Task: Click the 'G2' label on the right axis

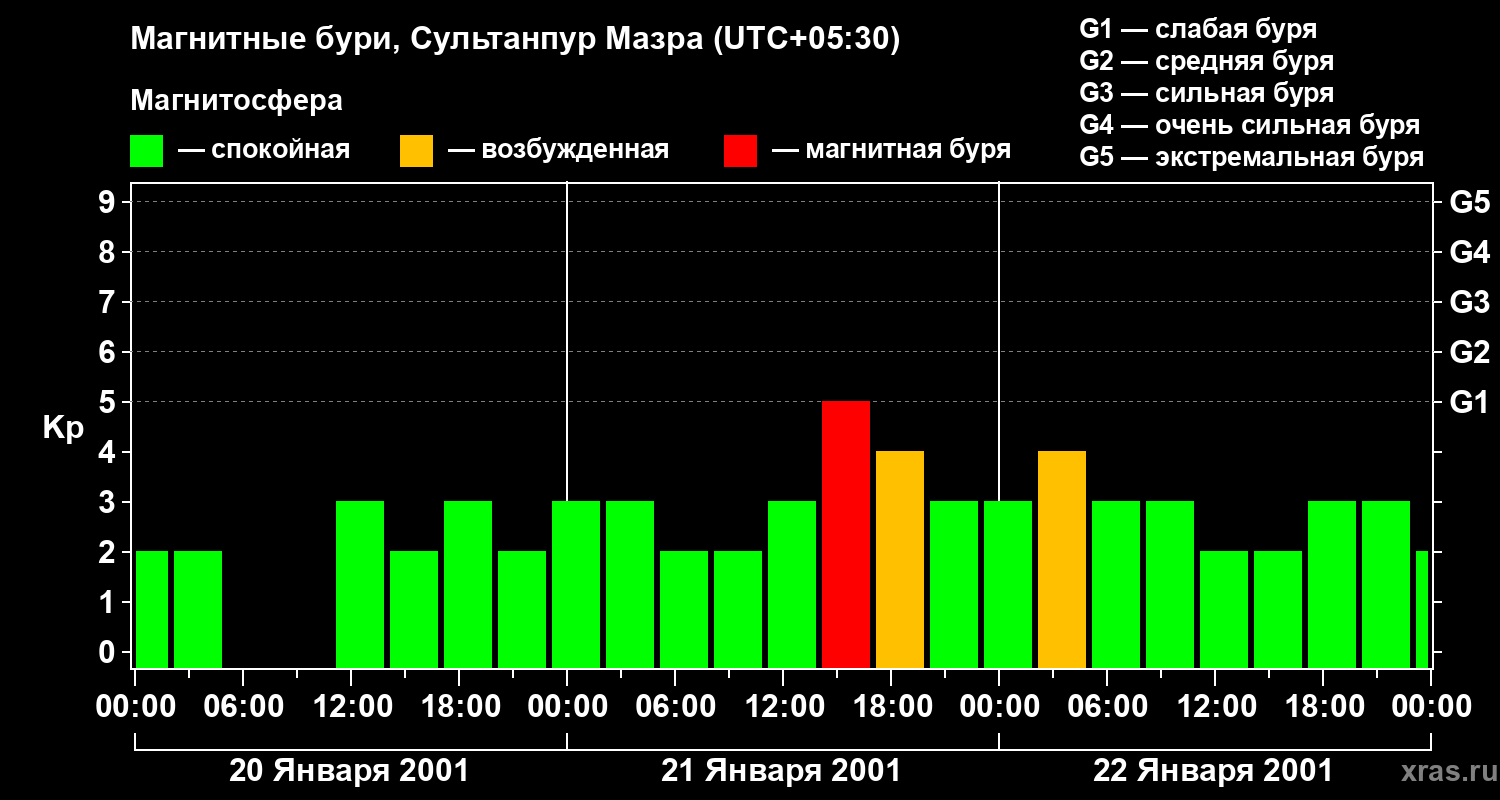Action: point(1469,353)
